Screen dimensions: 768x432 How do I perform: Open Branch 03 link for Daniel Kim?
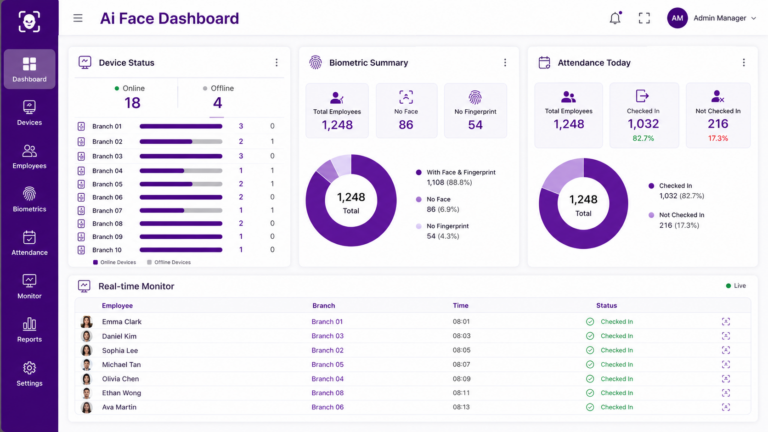[x=328, y=336]
